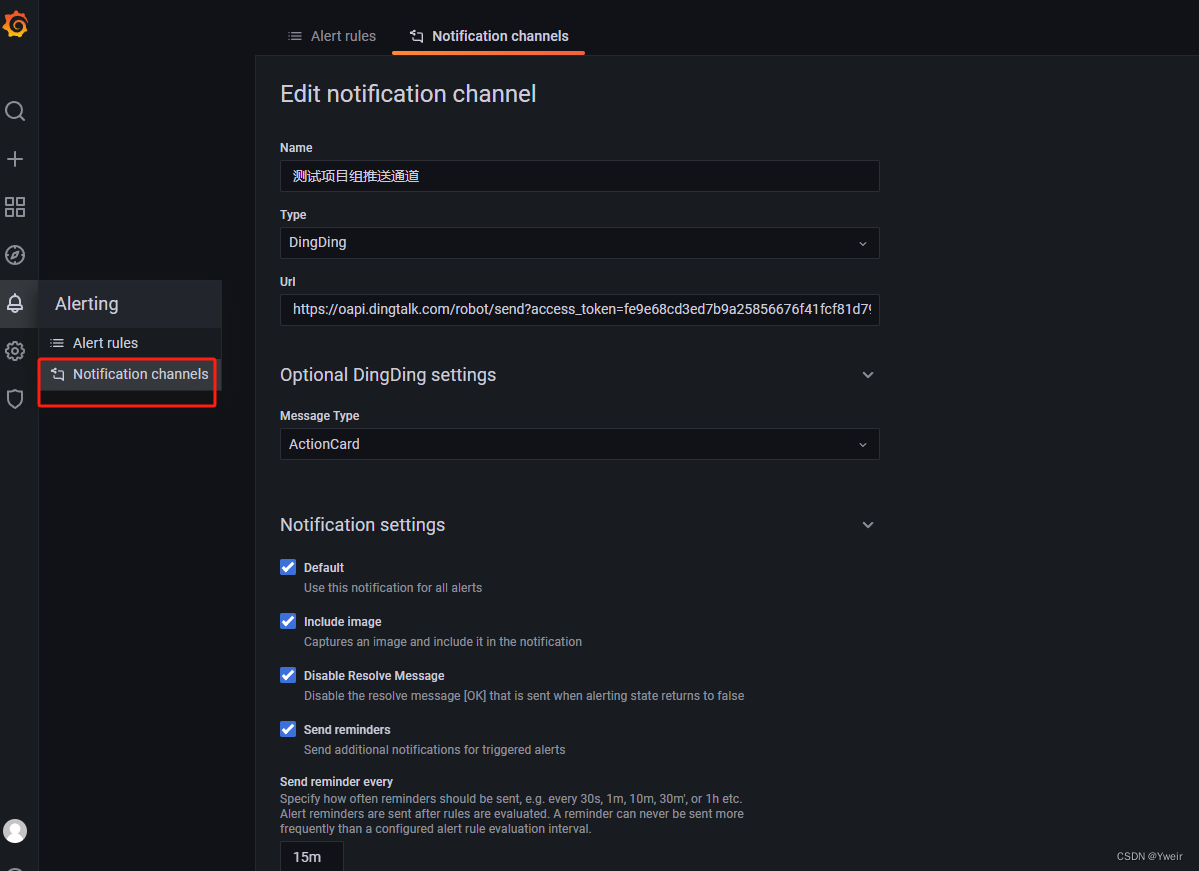This screenshot has height=871, width=1199.
Task: Open the Search panel icon
Action: pyautogui.click(x=16, y=111)
